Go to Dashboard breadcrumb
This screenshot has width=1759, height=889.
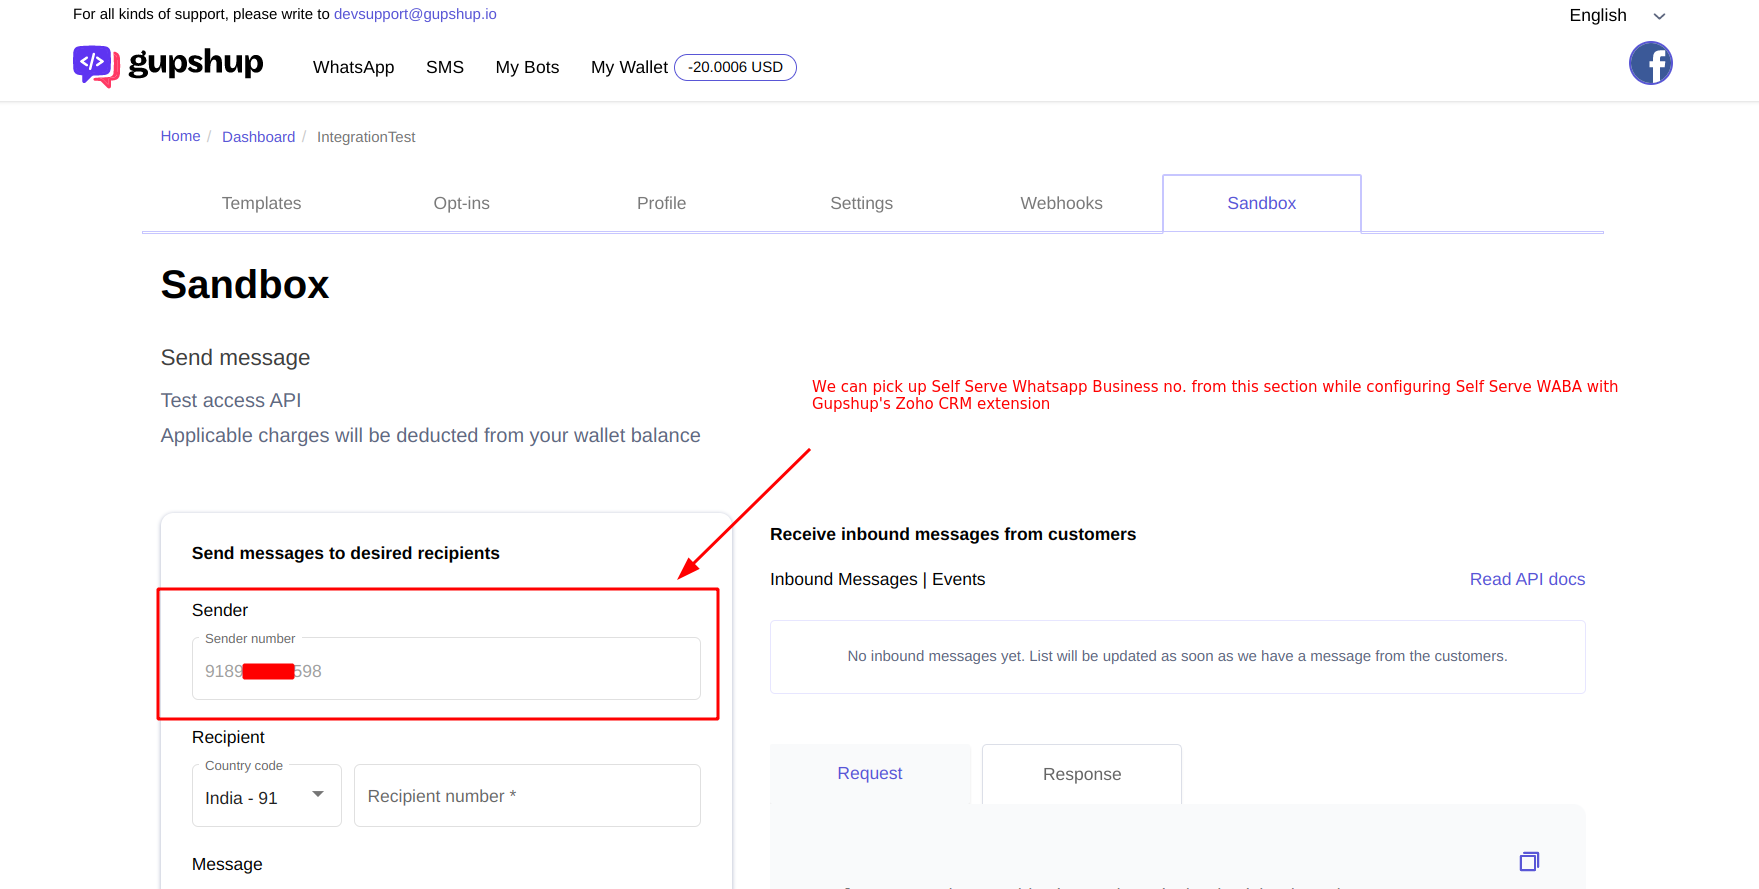click(x=258, y=137)
